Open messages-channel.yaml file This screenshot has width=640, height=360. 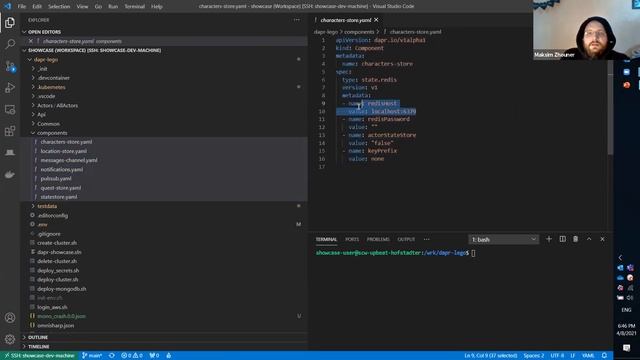coord(69,160)
